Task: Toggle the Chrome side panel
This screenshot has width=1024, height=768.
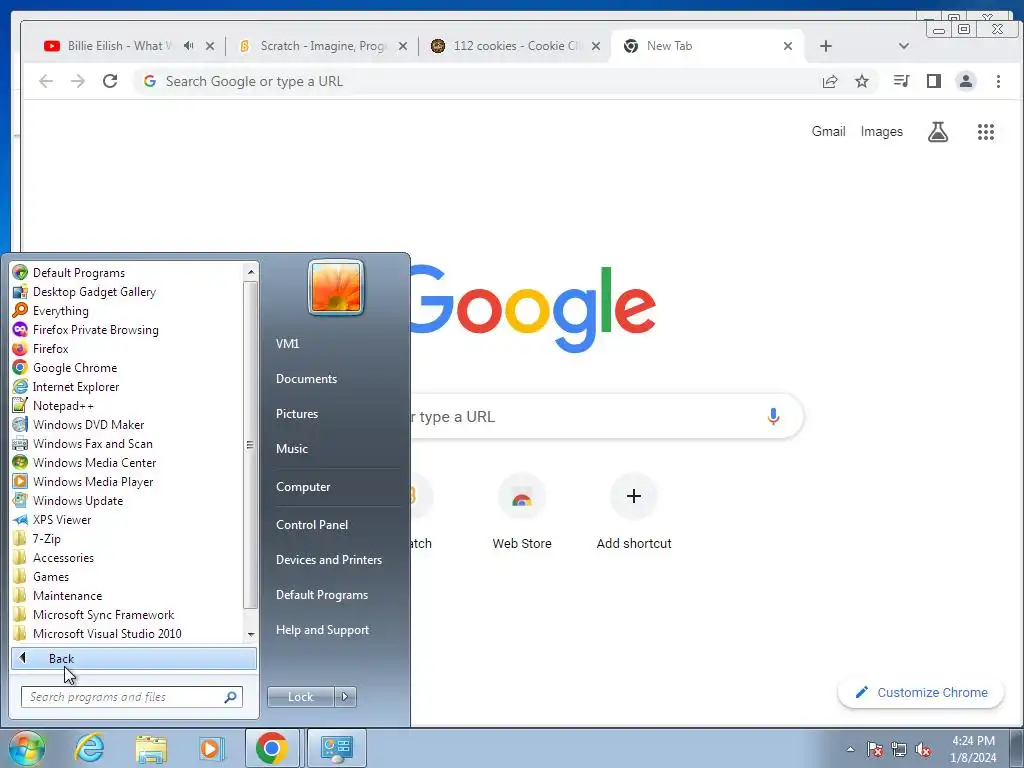Action: coord(934,81)
